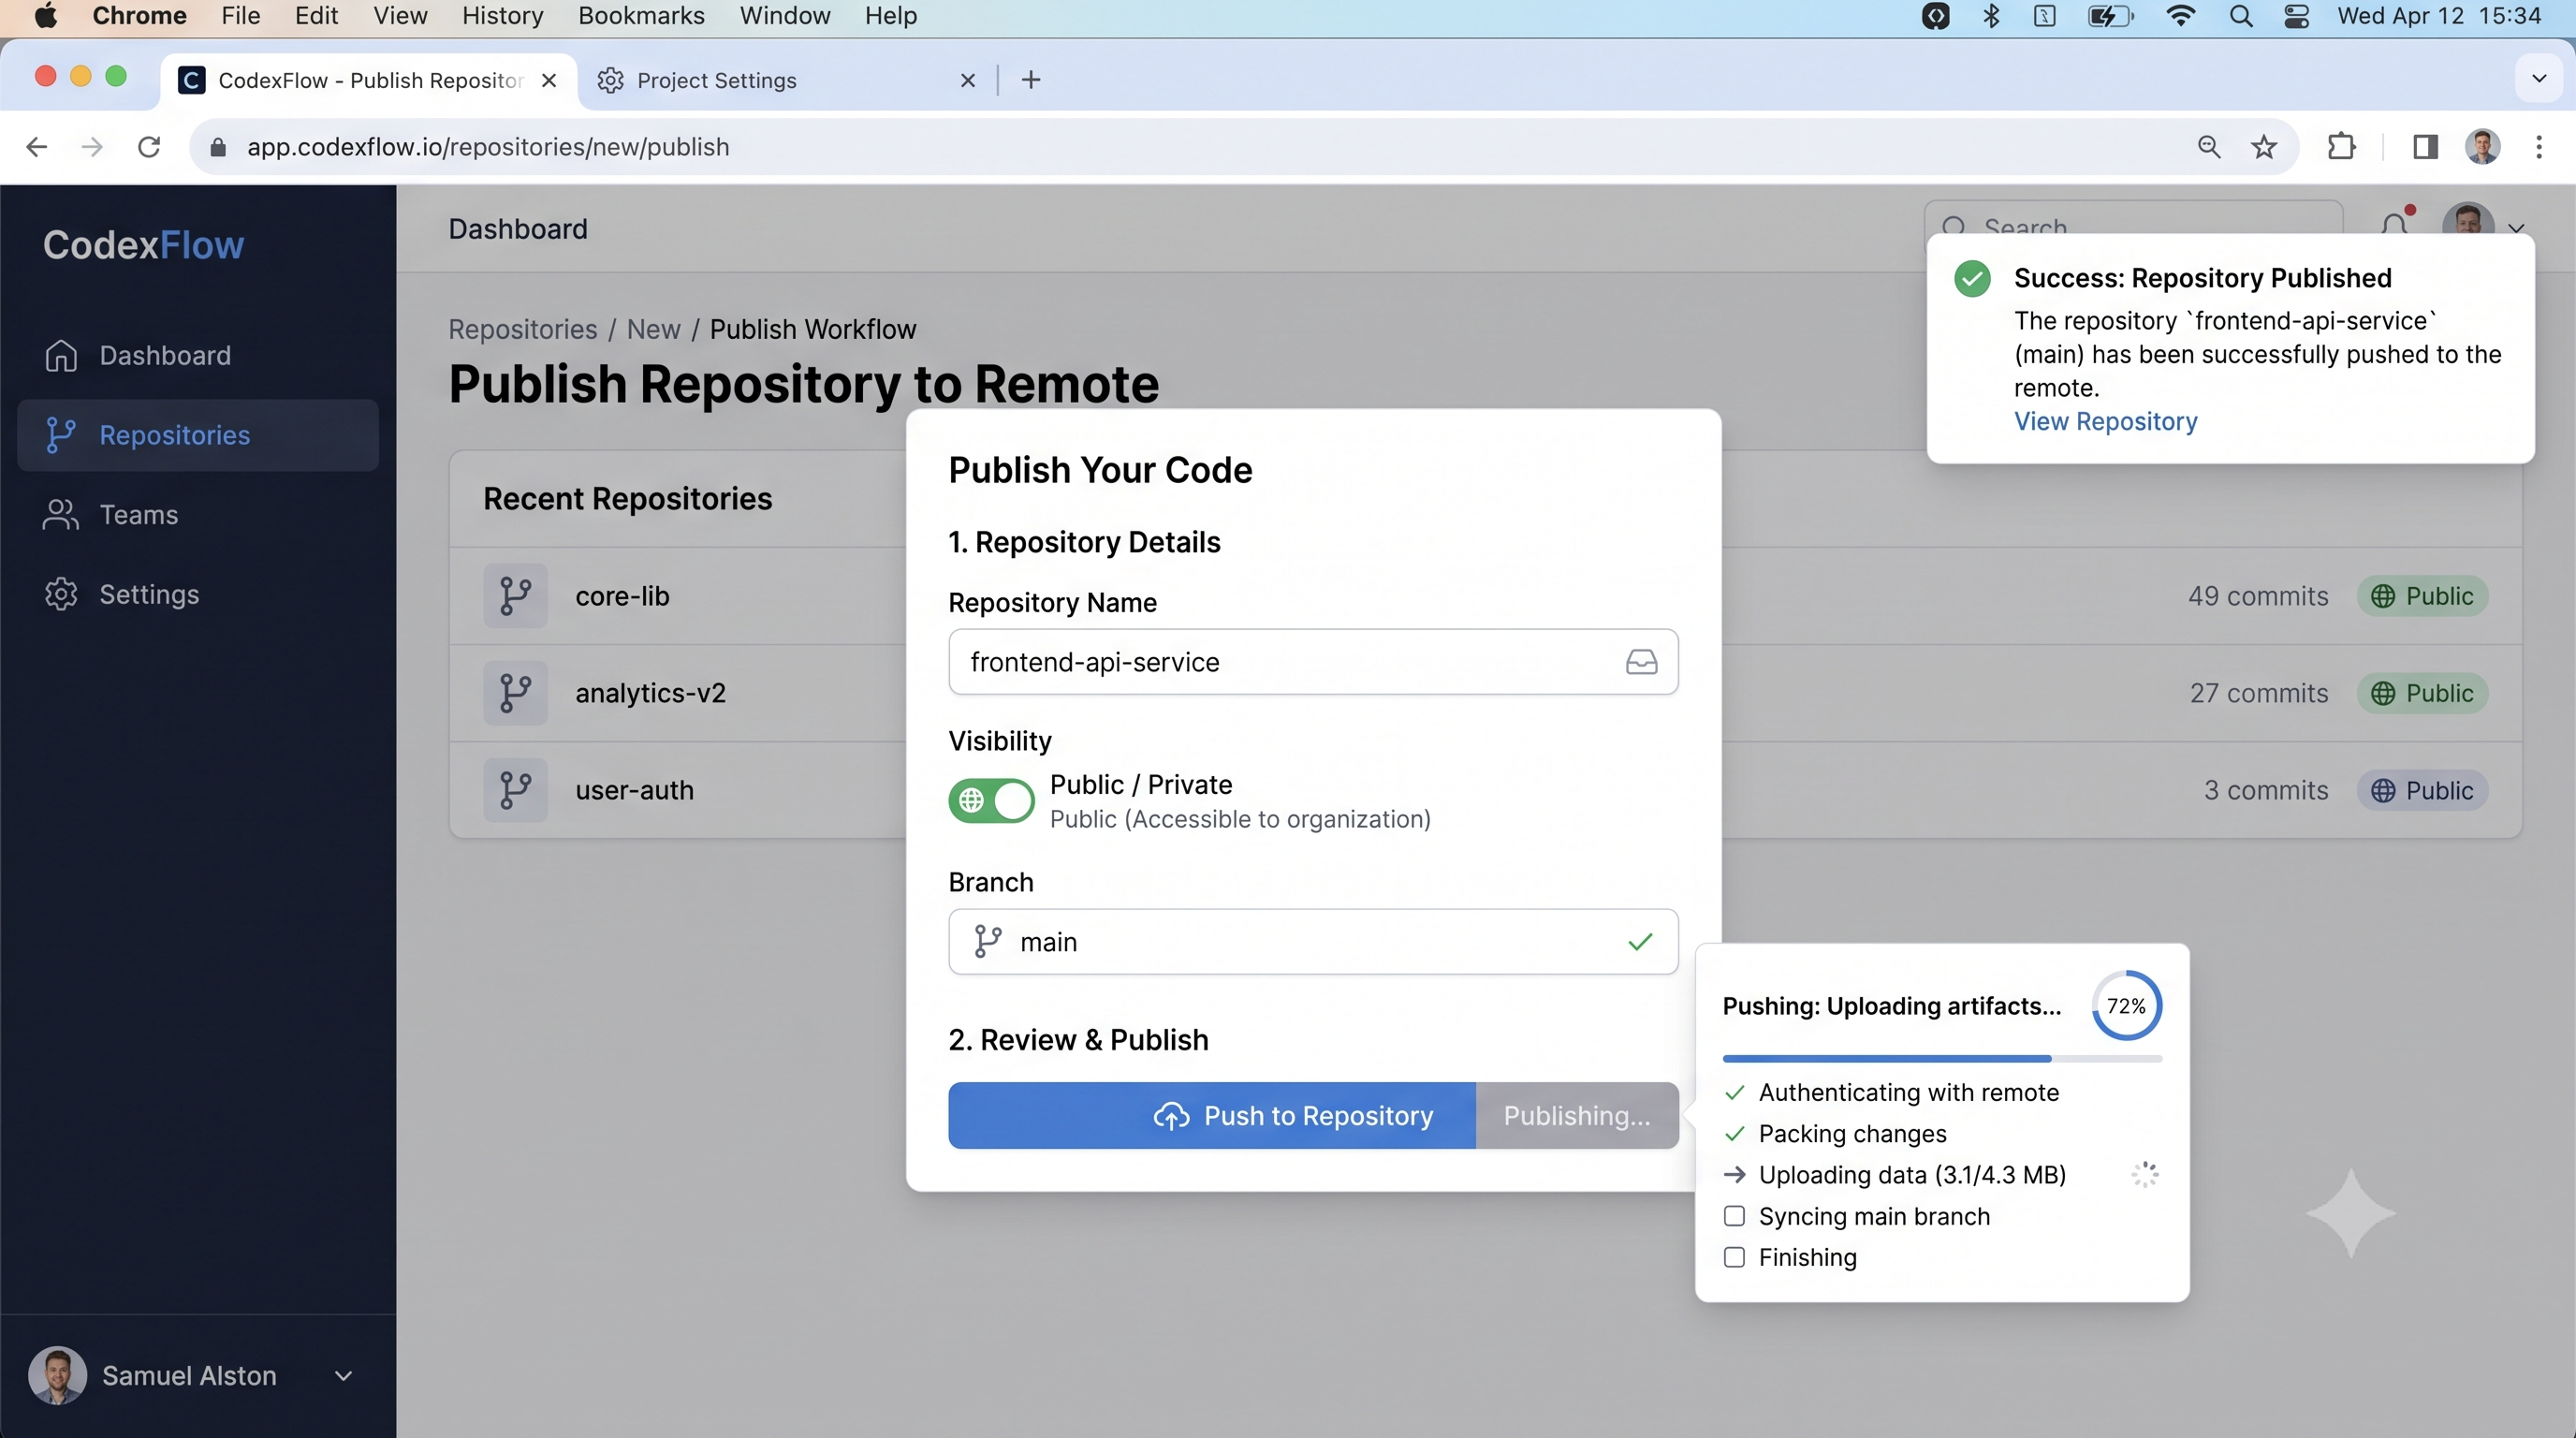2576x1438 pixels.
Task: Click the core-lib repository branch icon
Action: tap(515, 596)
